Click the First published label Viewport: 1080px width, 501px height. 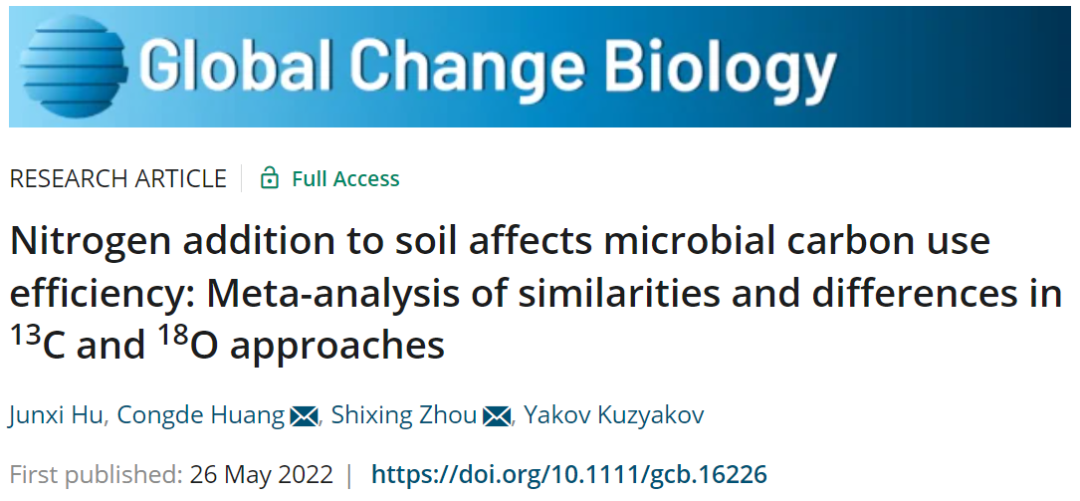pyautogui.click(x=96, y=475)
